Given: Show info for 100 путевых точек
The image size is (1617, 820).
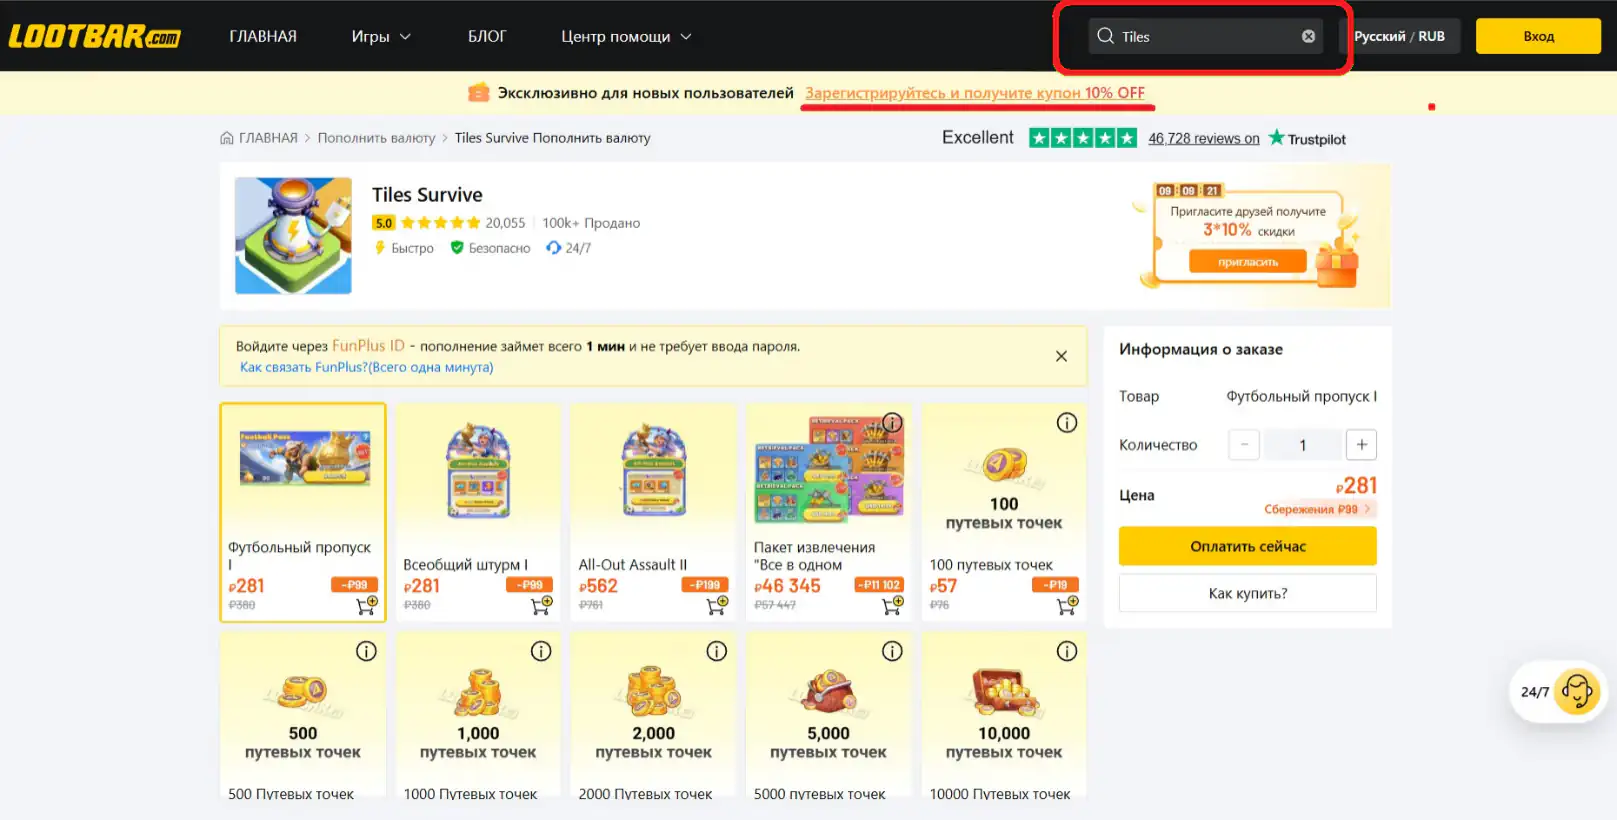Looking at the screenshot, I should (x=1067, y=423).
